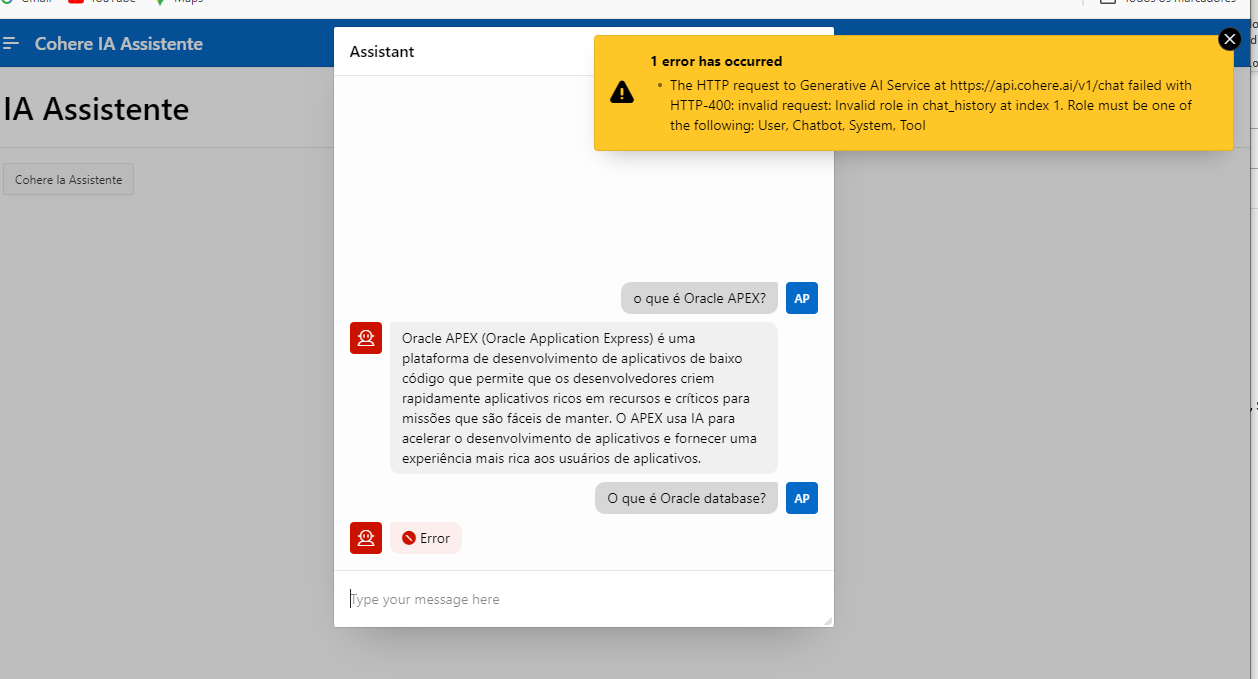Viewport: 1258px width, 679px height.
Task: Click the red Error icon in chat reply
Action: (x=409, y=538)
